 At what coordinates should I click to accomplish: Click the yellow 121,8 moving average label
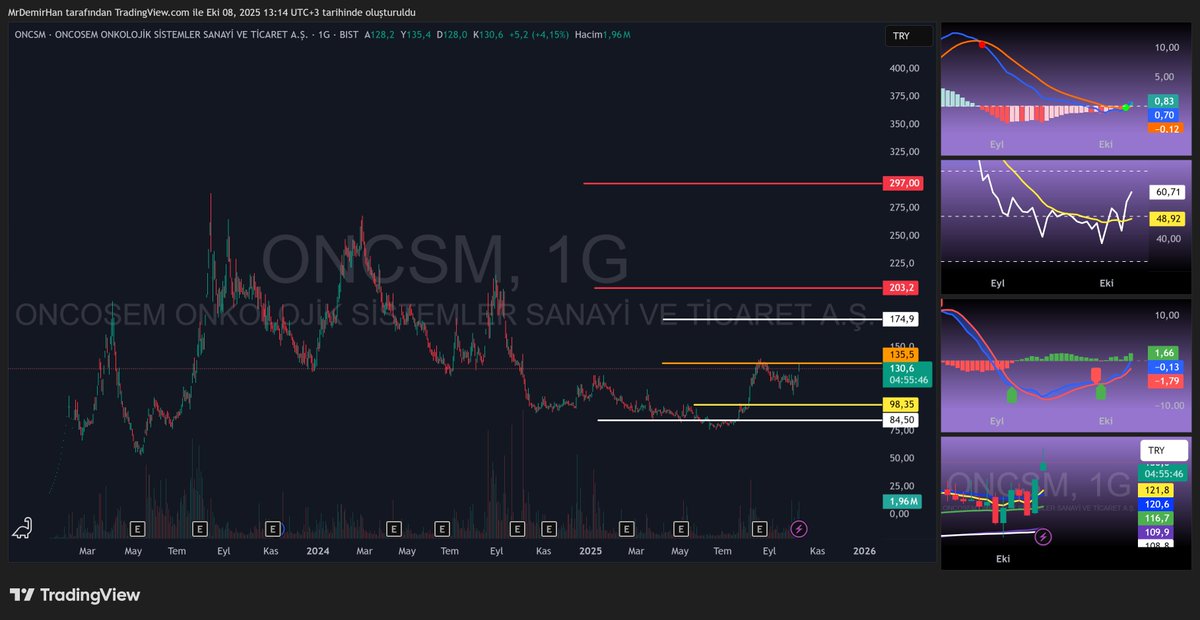1158,490
